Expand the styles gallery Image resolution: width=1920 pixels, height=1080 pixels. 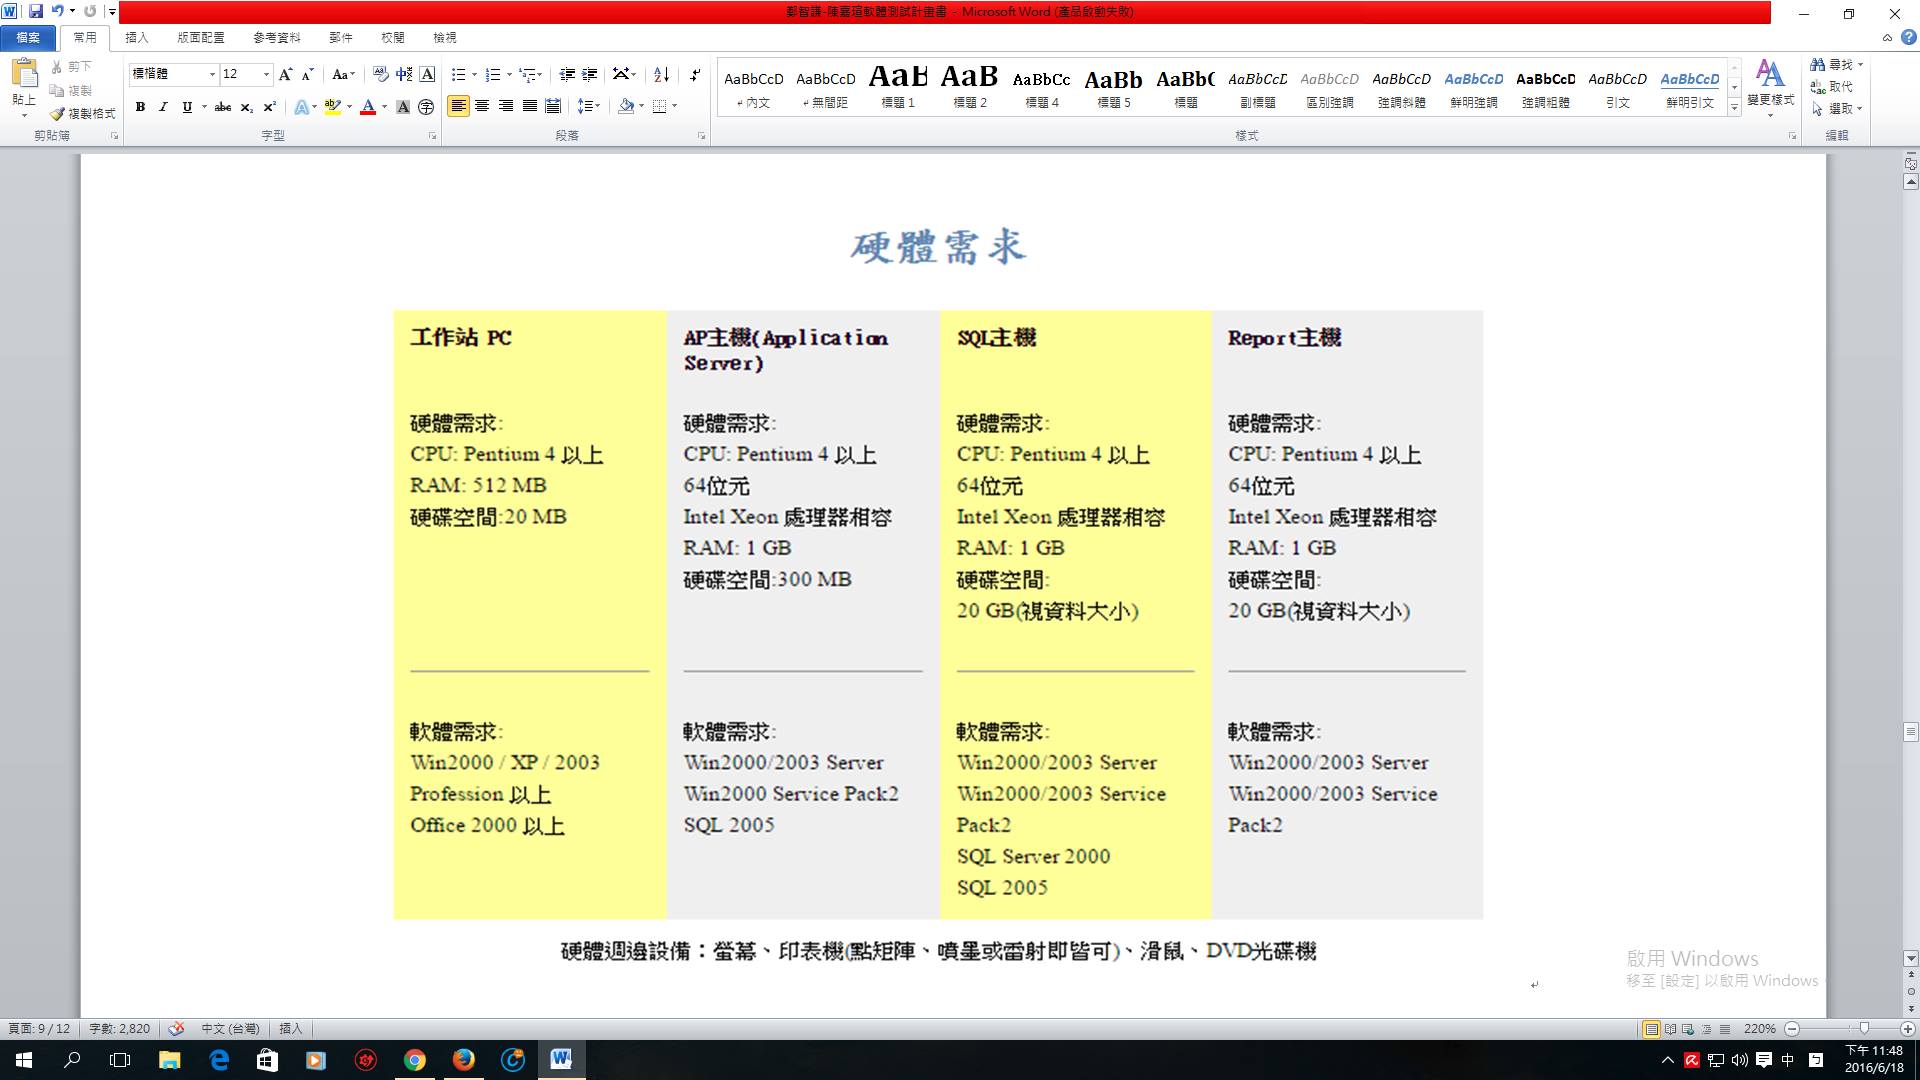point(1735,108)
